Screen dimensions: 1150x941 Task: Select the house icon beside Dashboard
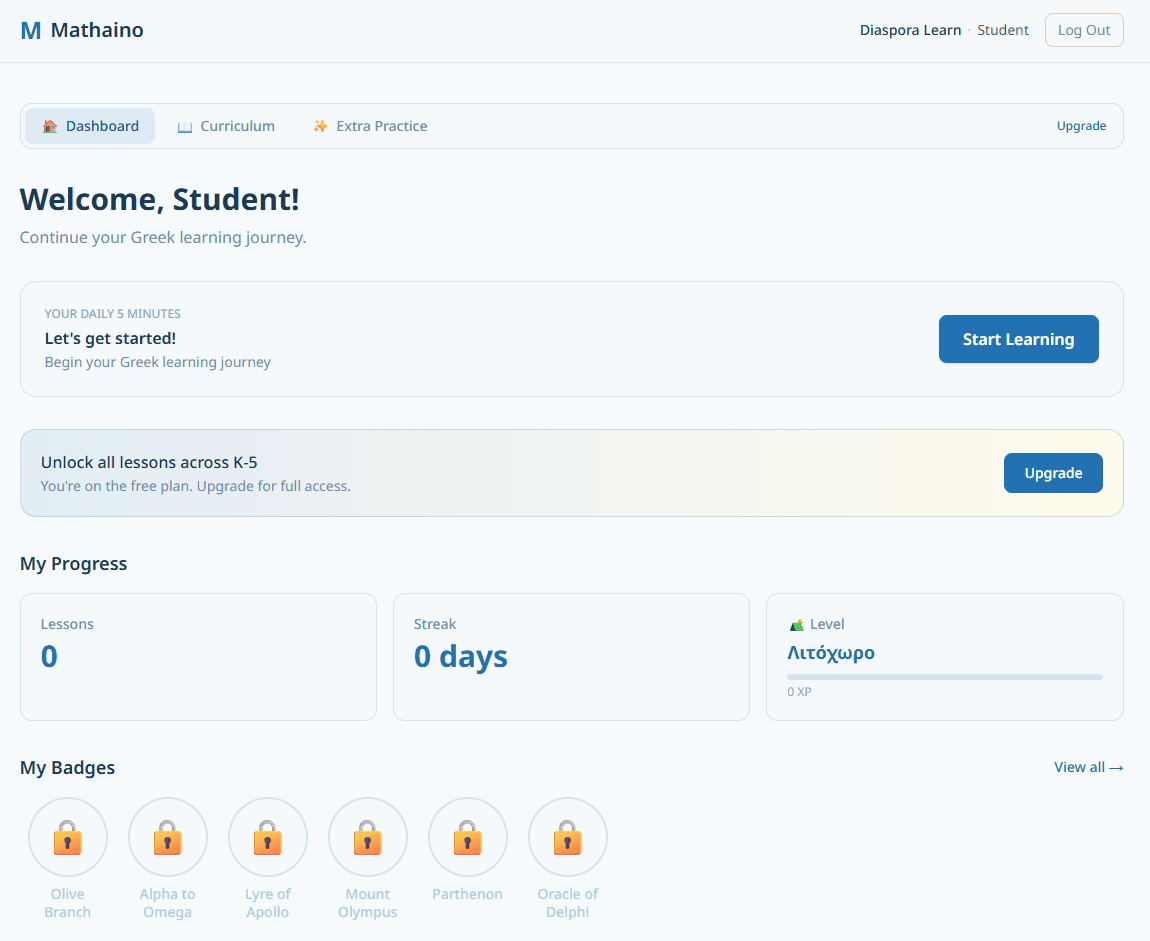point(49,125)
